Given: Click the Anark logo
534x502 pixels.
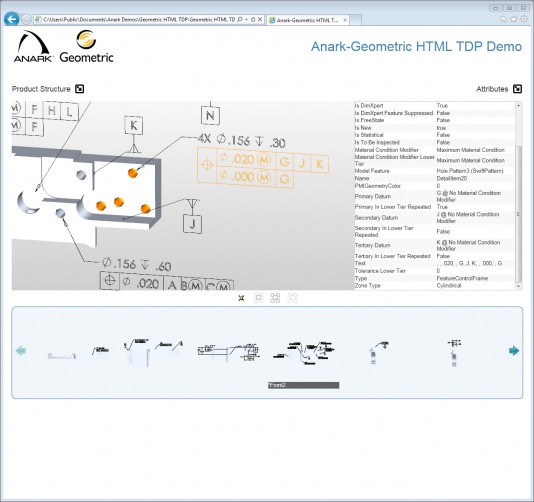Looking at the screenshot, I should click(34, 46).
